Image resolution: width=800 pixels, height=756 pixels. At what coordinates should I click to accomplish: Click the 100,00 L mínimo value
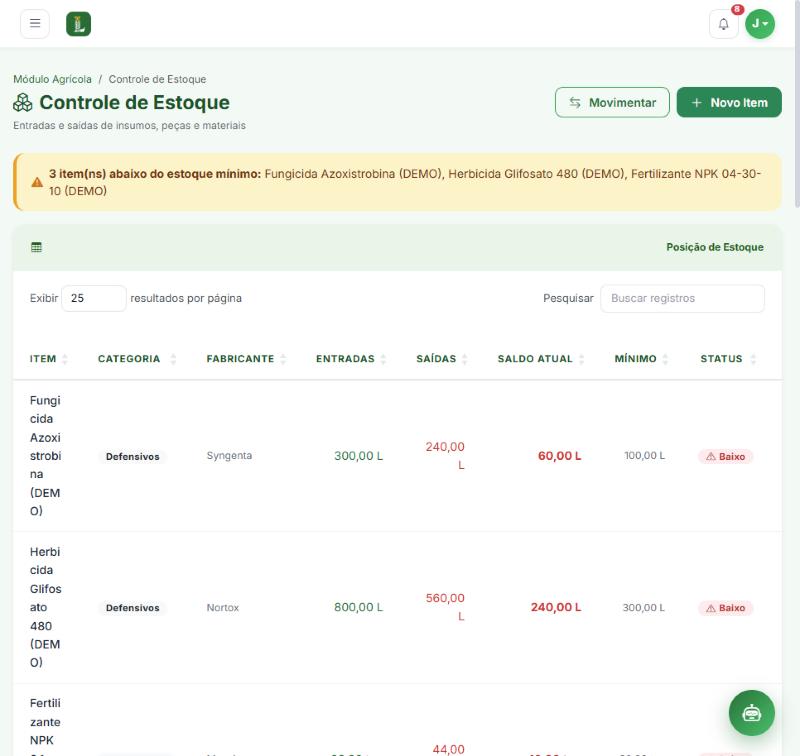[644, 456]
